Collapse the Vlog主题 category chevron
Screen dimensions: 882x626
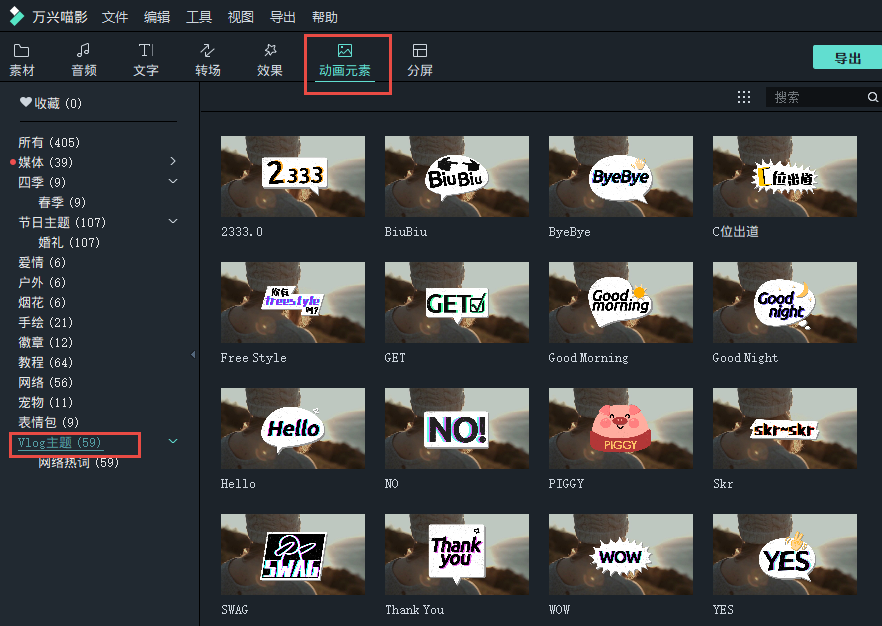click(172, 439)
